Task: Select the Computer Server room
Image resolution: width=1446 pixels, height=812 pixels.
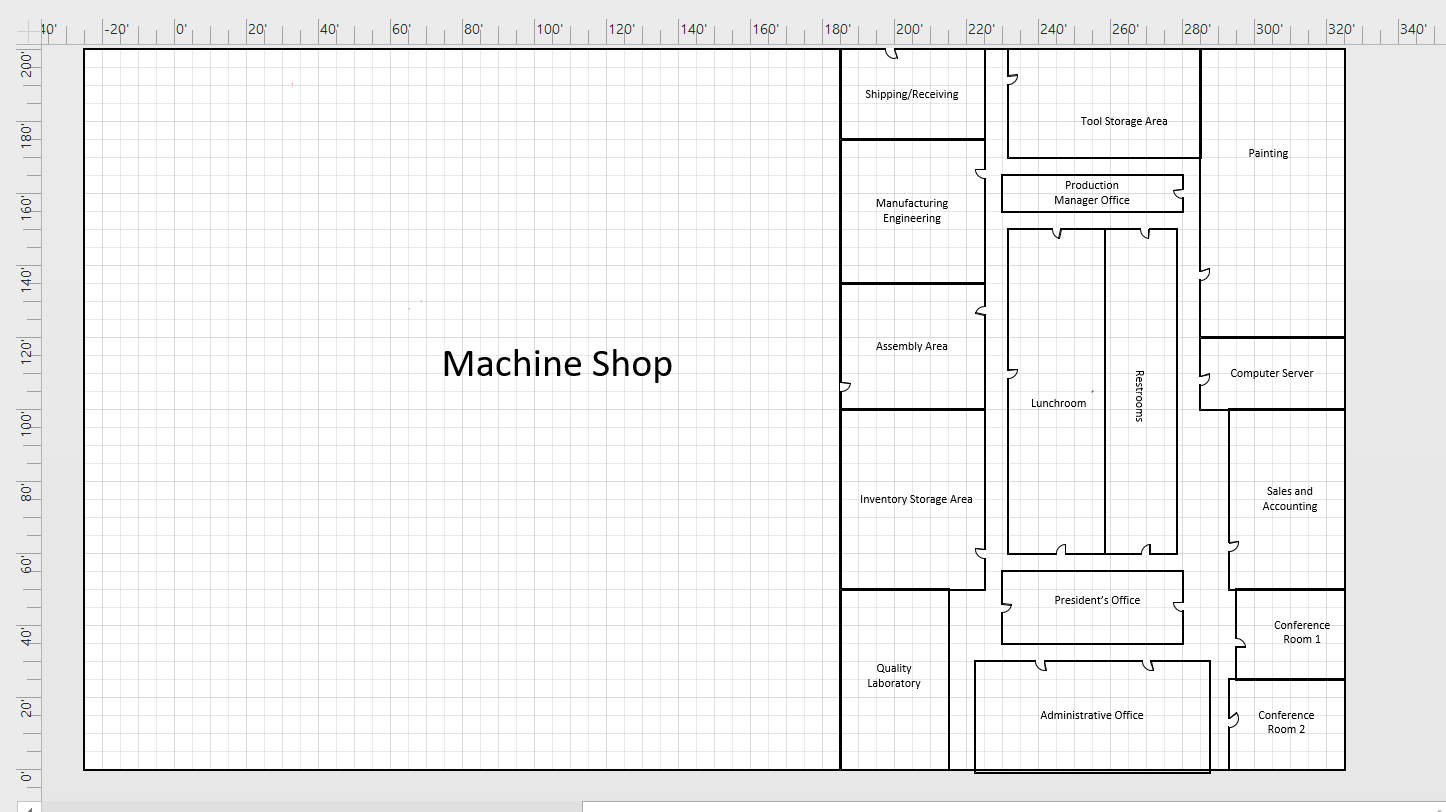Action: click(x=1271, y=373)
